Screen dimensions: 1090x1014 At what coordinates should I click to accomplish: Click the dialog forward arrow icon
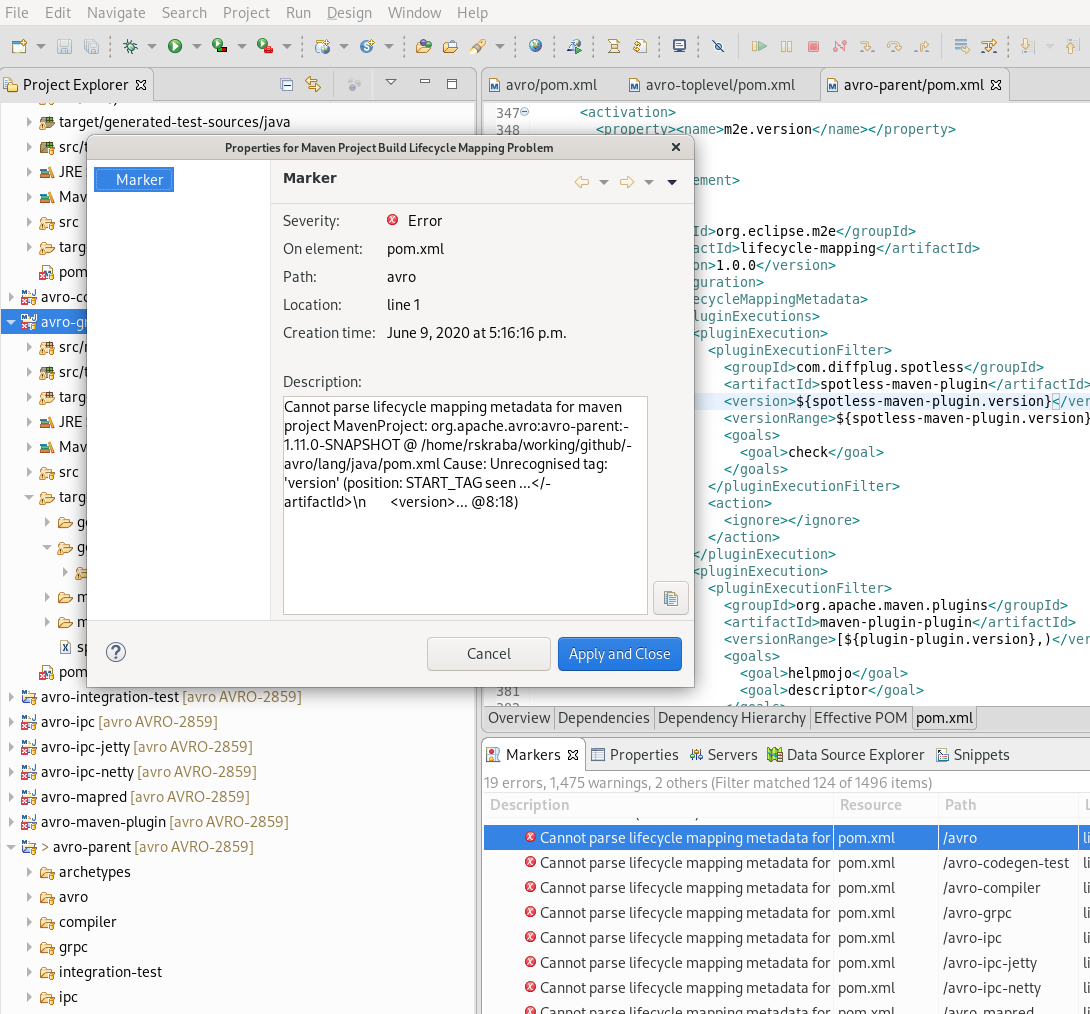(x=626, y=182)
